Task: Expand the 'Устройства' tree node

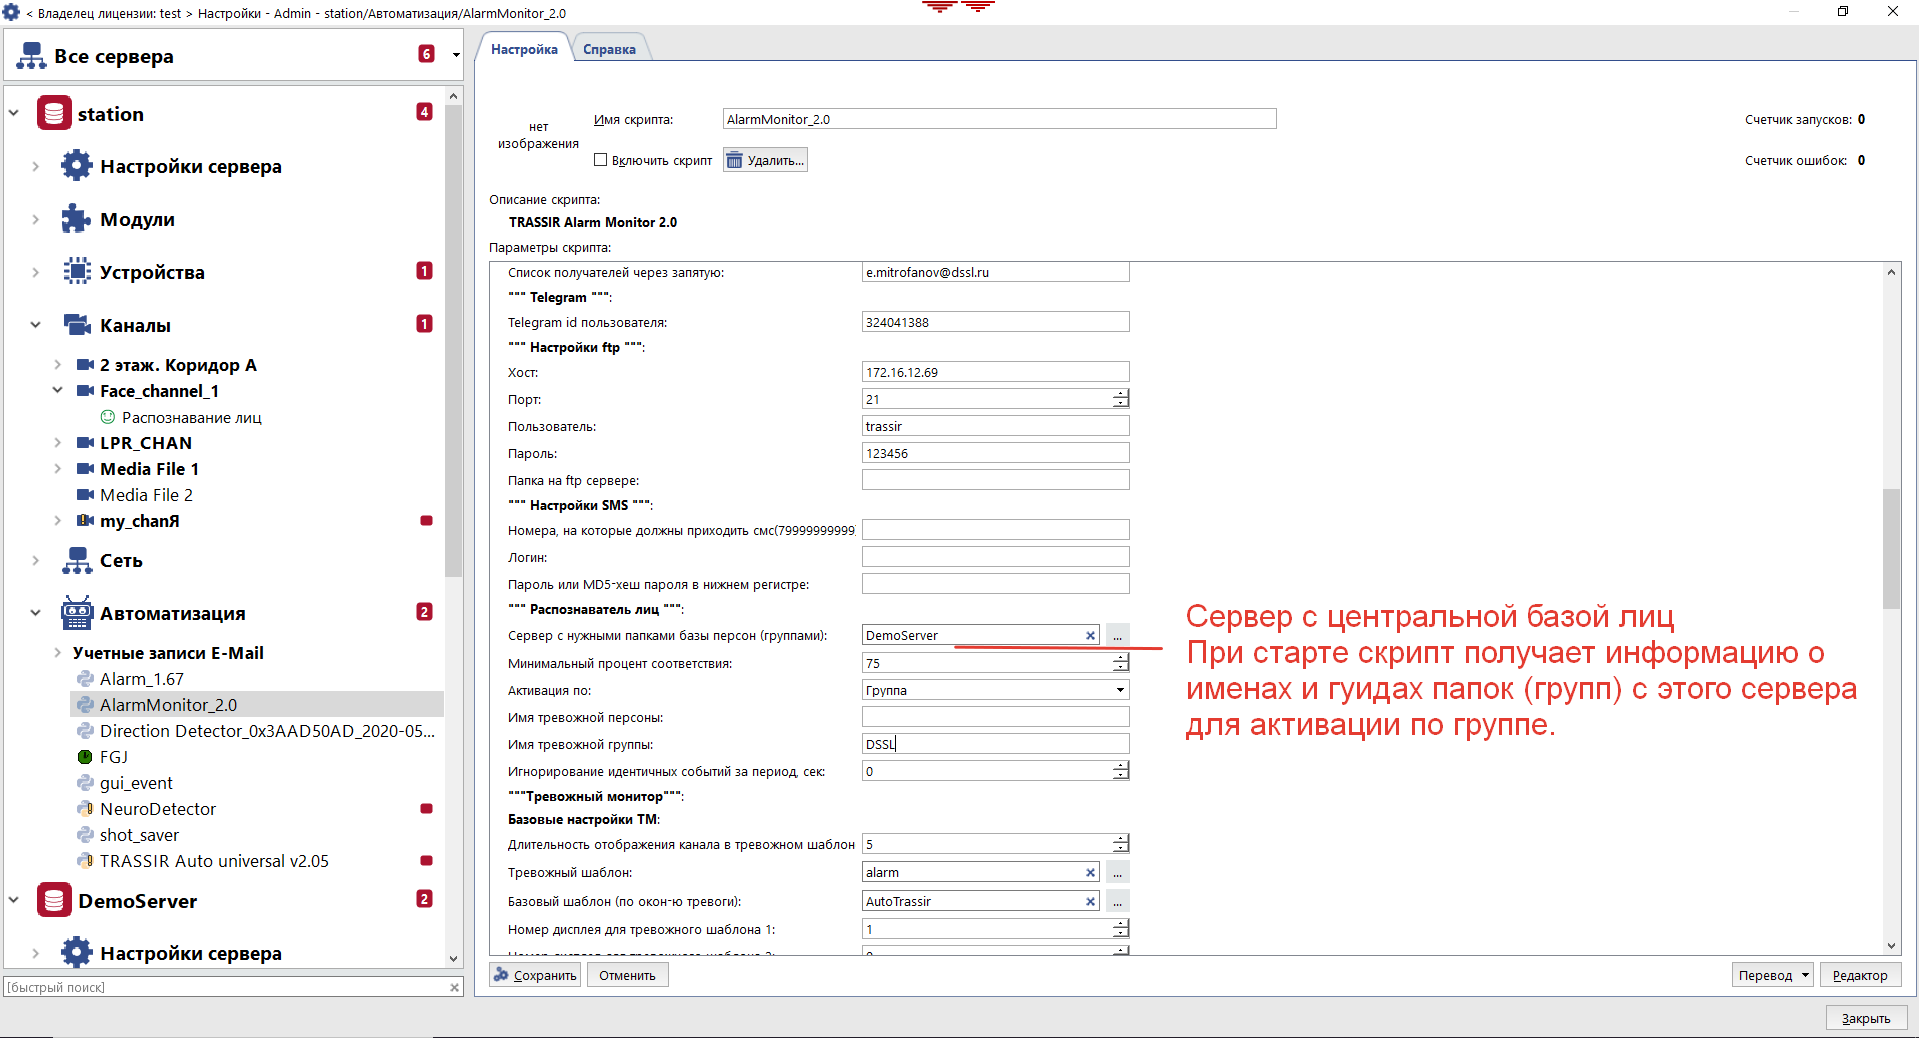Action: pyautogui.click(x=36, y=272)
